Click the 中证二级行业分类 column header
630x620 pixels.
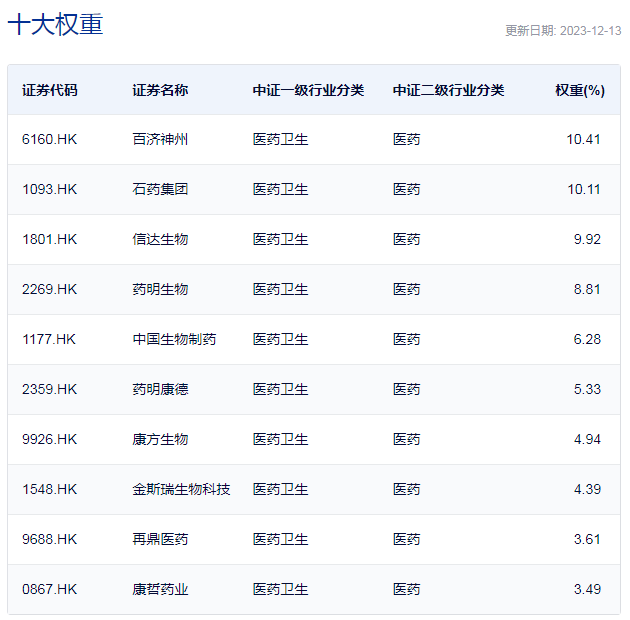click(448, 90)
